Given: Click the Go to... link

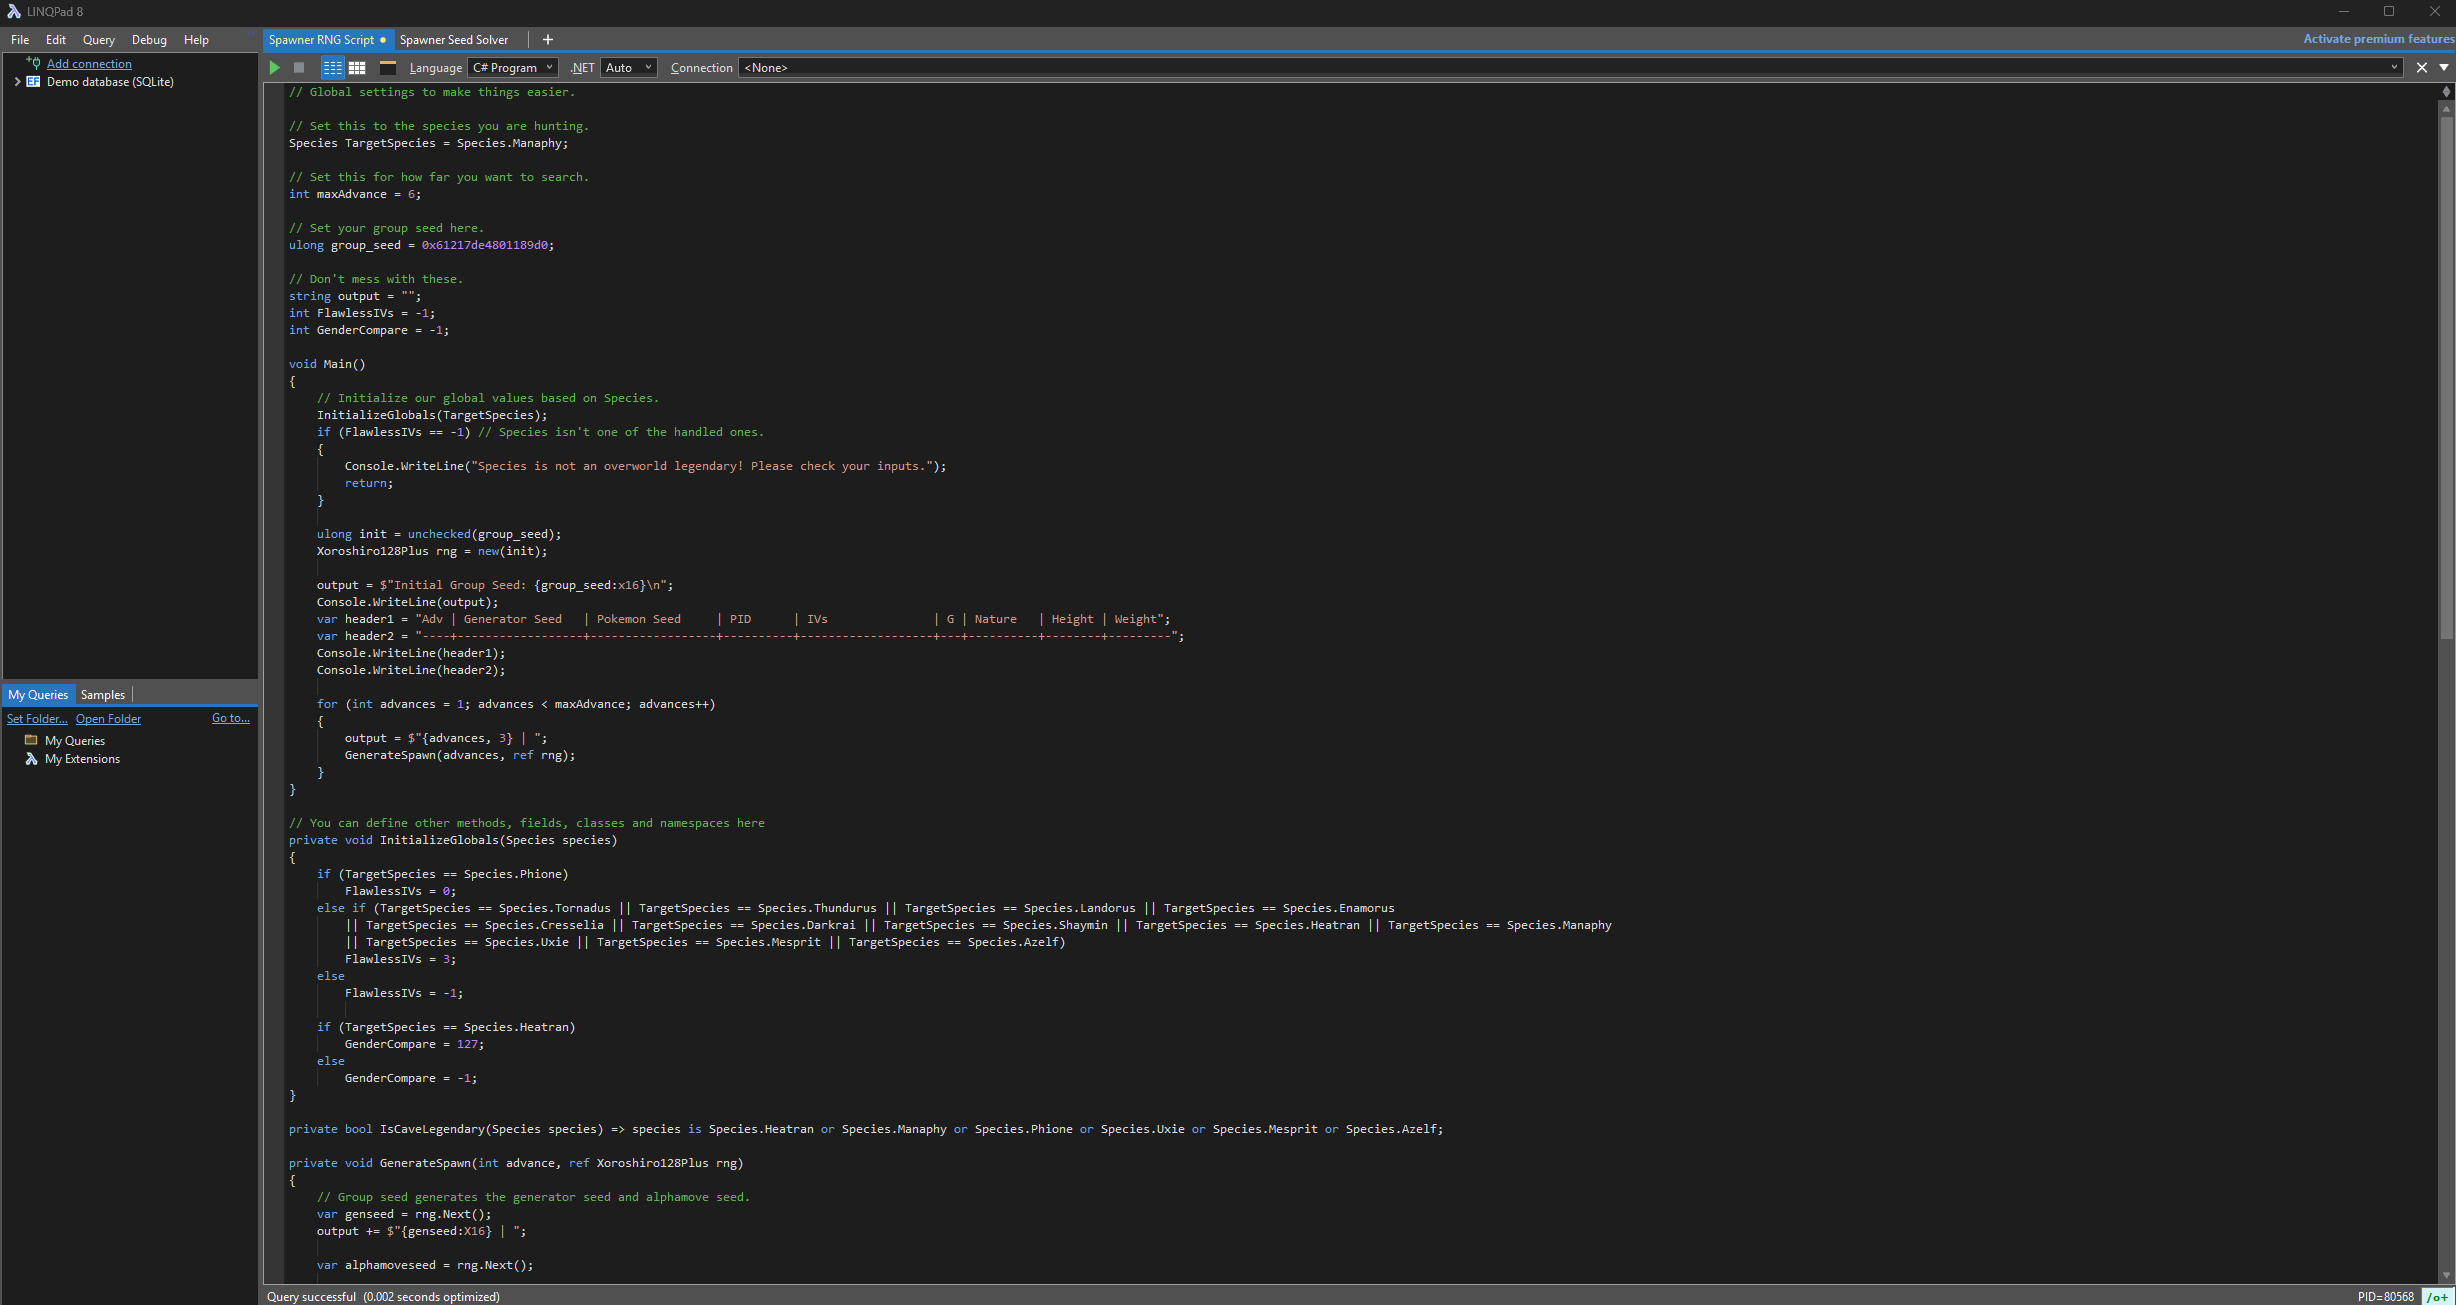Looking at the screenshot, I should tap(231, 718).
